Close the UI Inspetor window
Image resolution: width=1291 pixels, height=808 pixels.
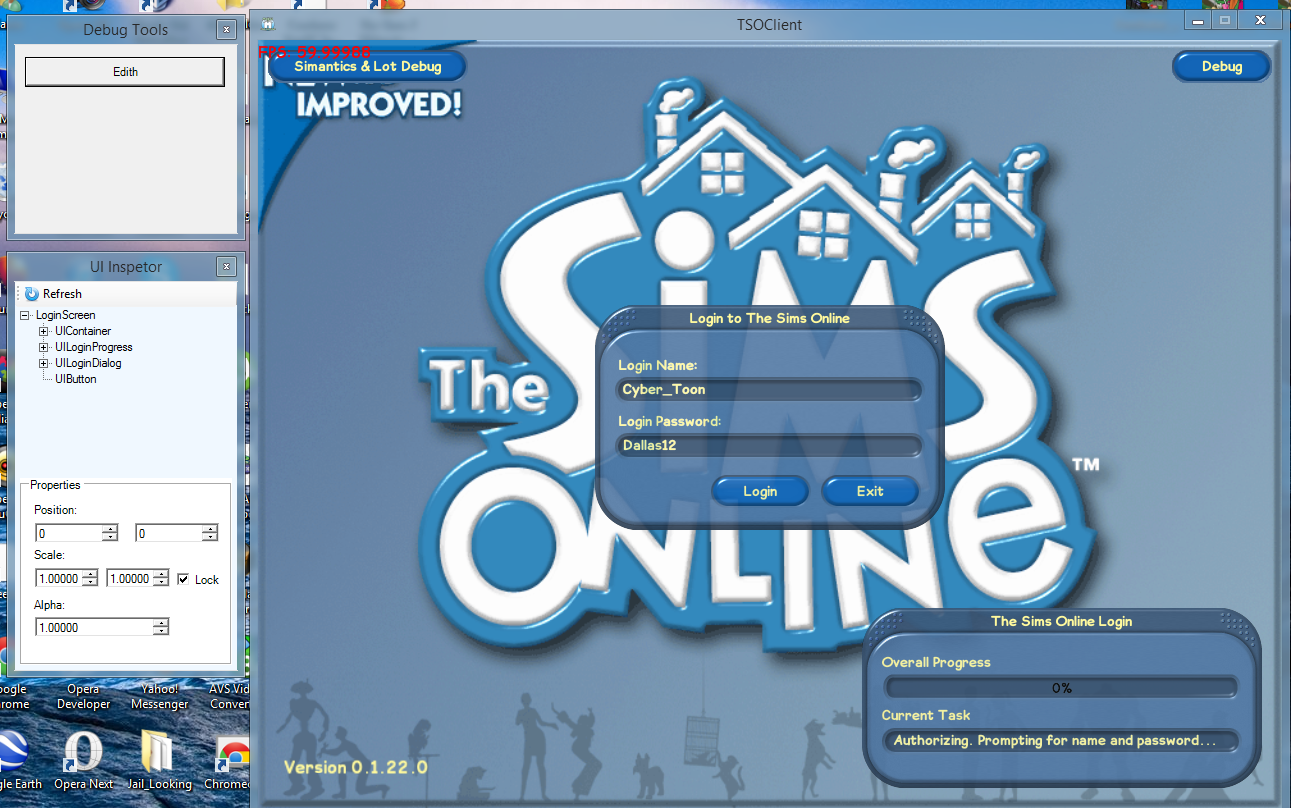(227, 267)
